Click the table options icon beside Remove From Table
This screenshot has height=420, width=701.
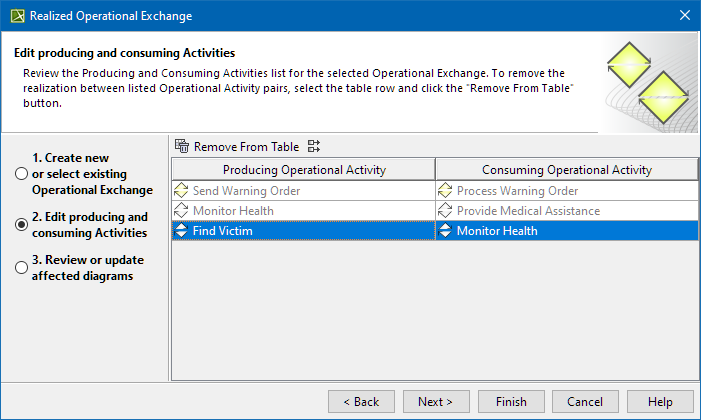pos(314,146)
